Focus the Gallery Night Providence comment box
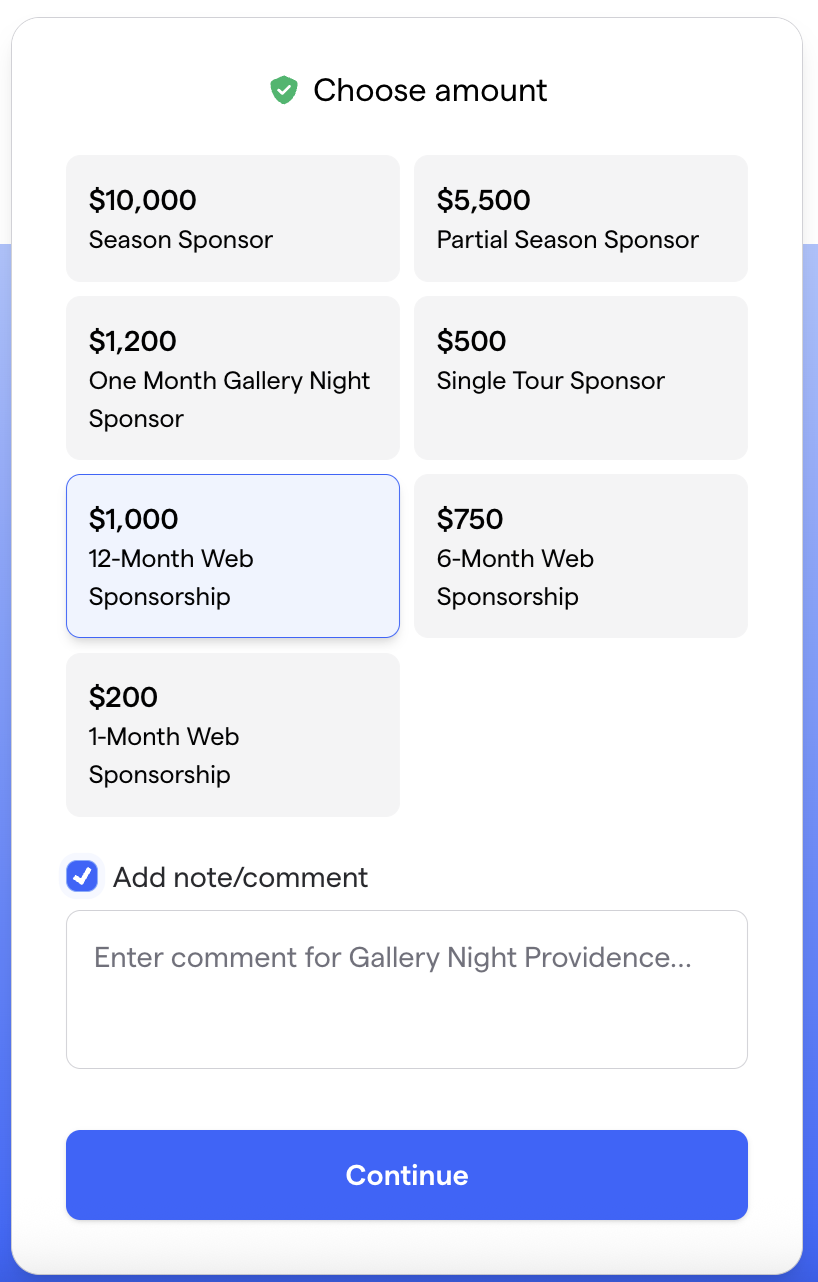This screenshot has height=1282, width=818. pyautogui.click(x=406, y=988)
